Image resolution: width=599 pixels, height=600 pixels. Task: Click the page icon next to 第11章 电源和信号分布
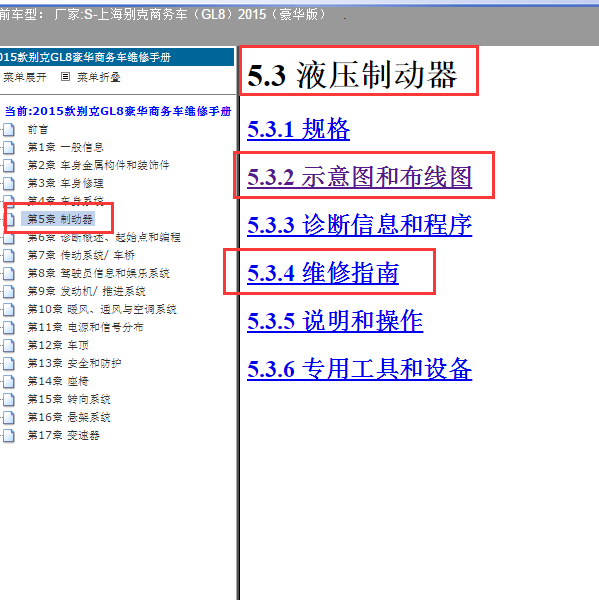[9, 328]
